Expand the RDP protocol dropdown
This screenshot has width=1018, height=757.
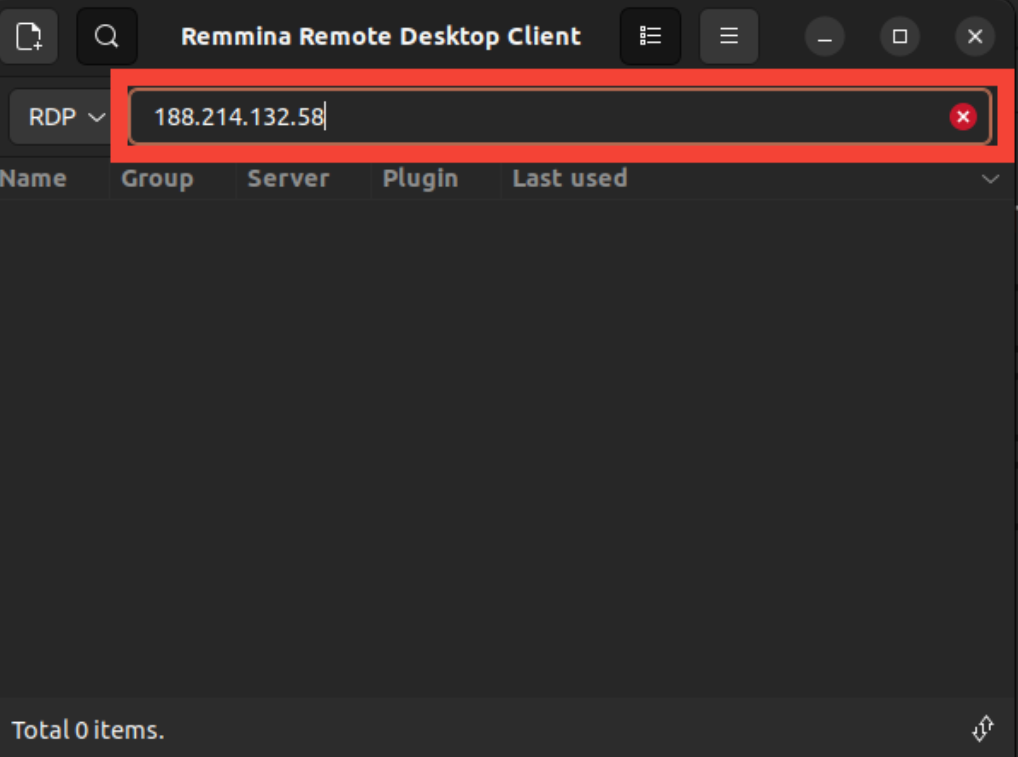[66, 117]
